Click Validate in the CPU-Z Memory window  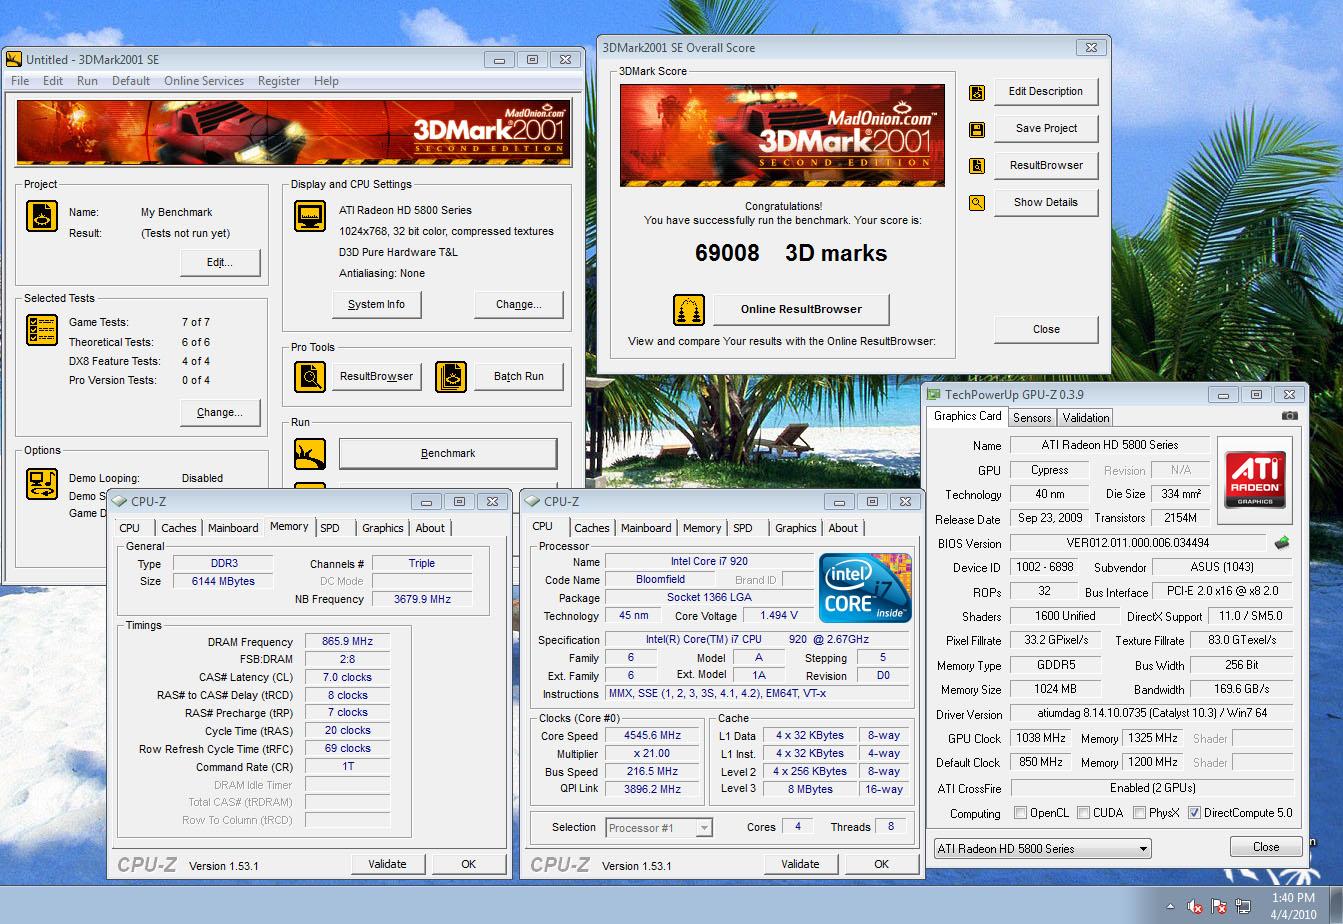387,864
